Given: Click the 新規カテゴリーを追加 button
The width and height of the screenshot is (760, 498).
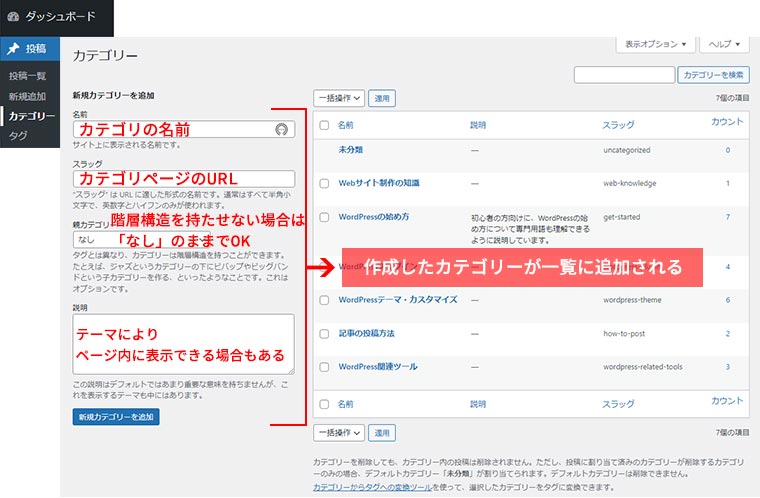Looking at the screenshot, I should tap(116, 417).
